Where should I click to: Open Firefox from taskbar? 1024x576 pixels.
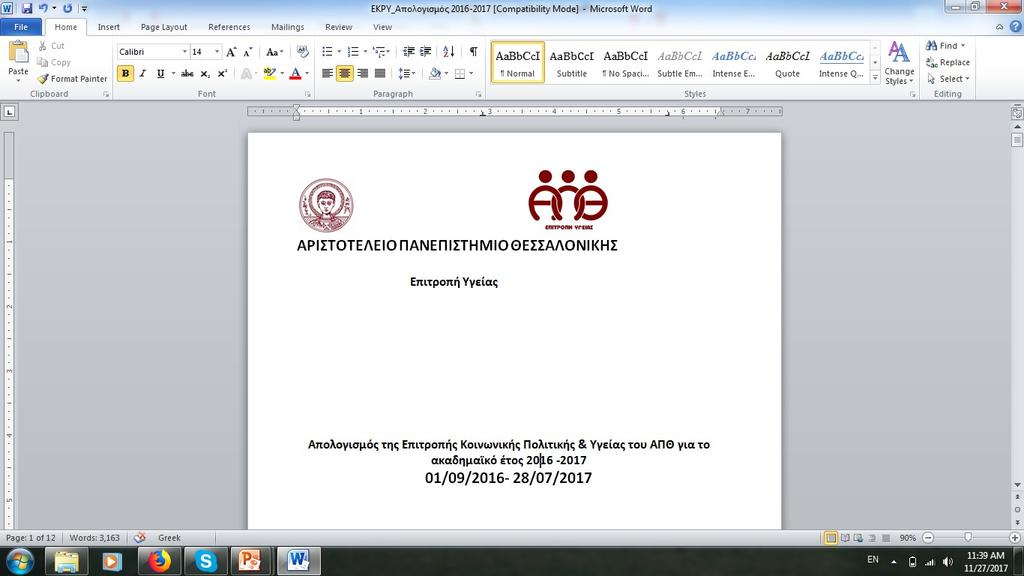pyautogui.click(x=159, y=561)
